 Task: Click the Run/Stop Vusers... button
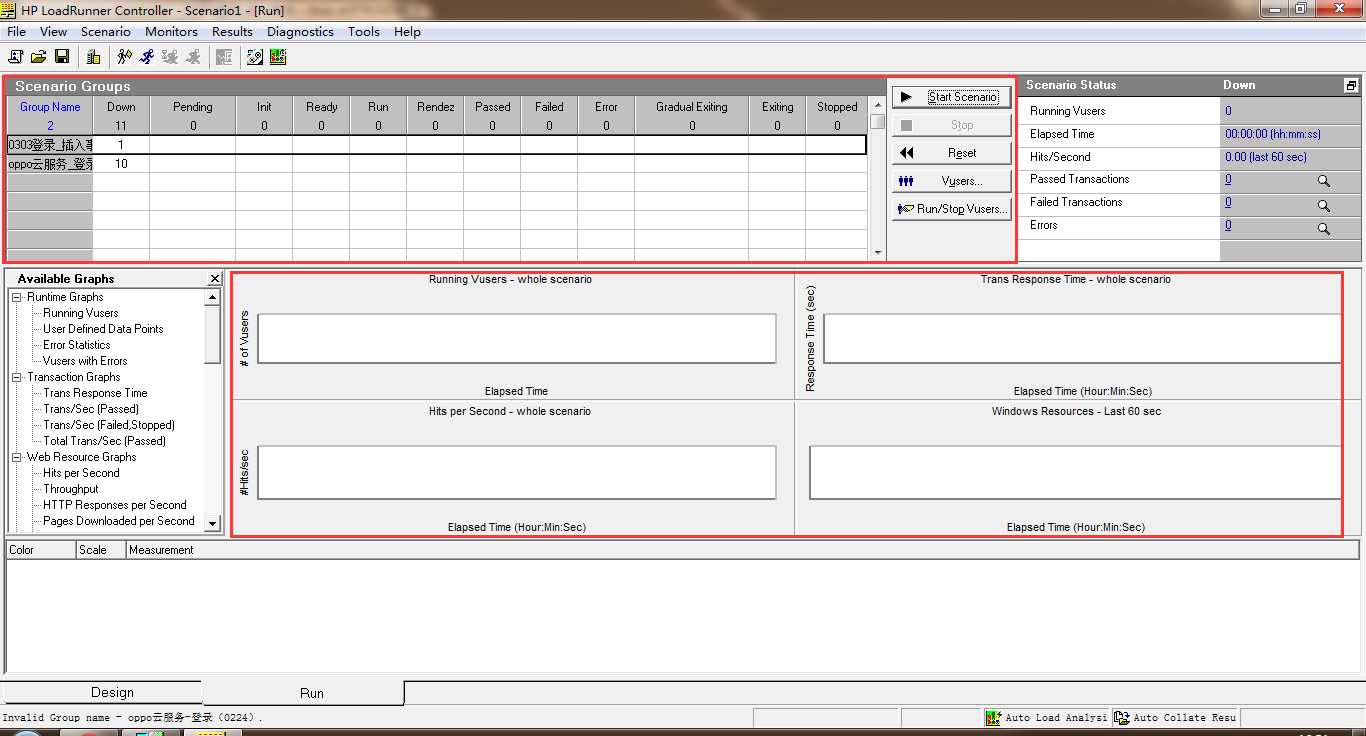(x=951, y=209)
